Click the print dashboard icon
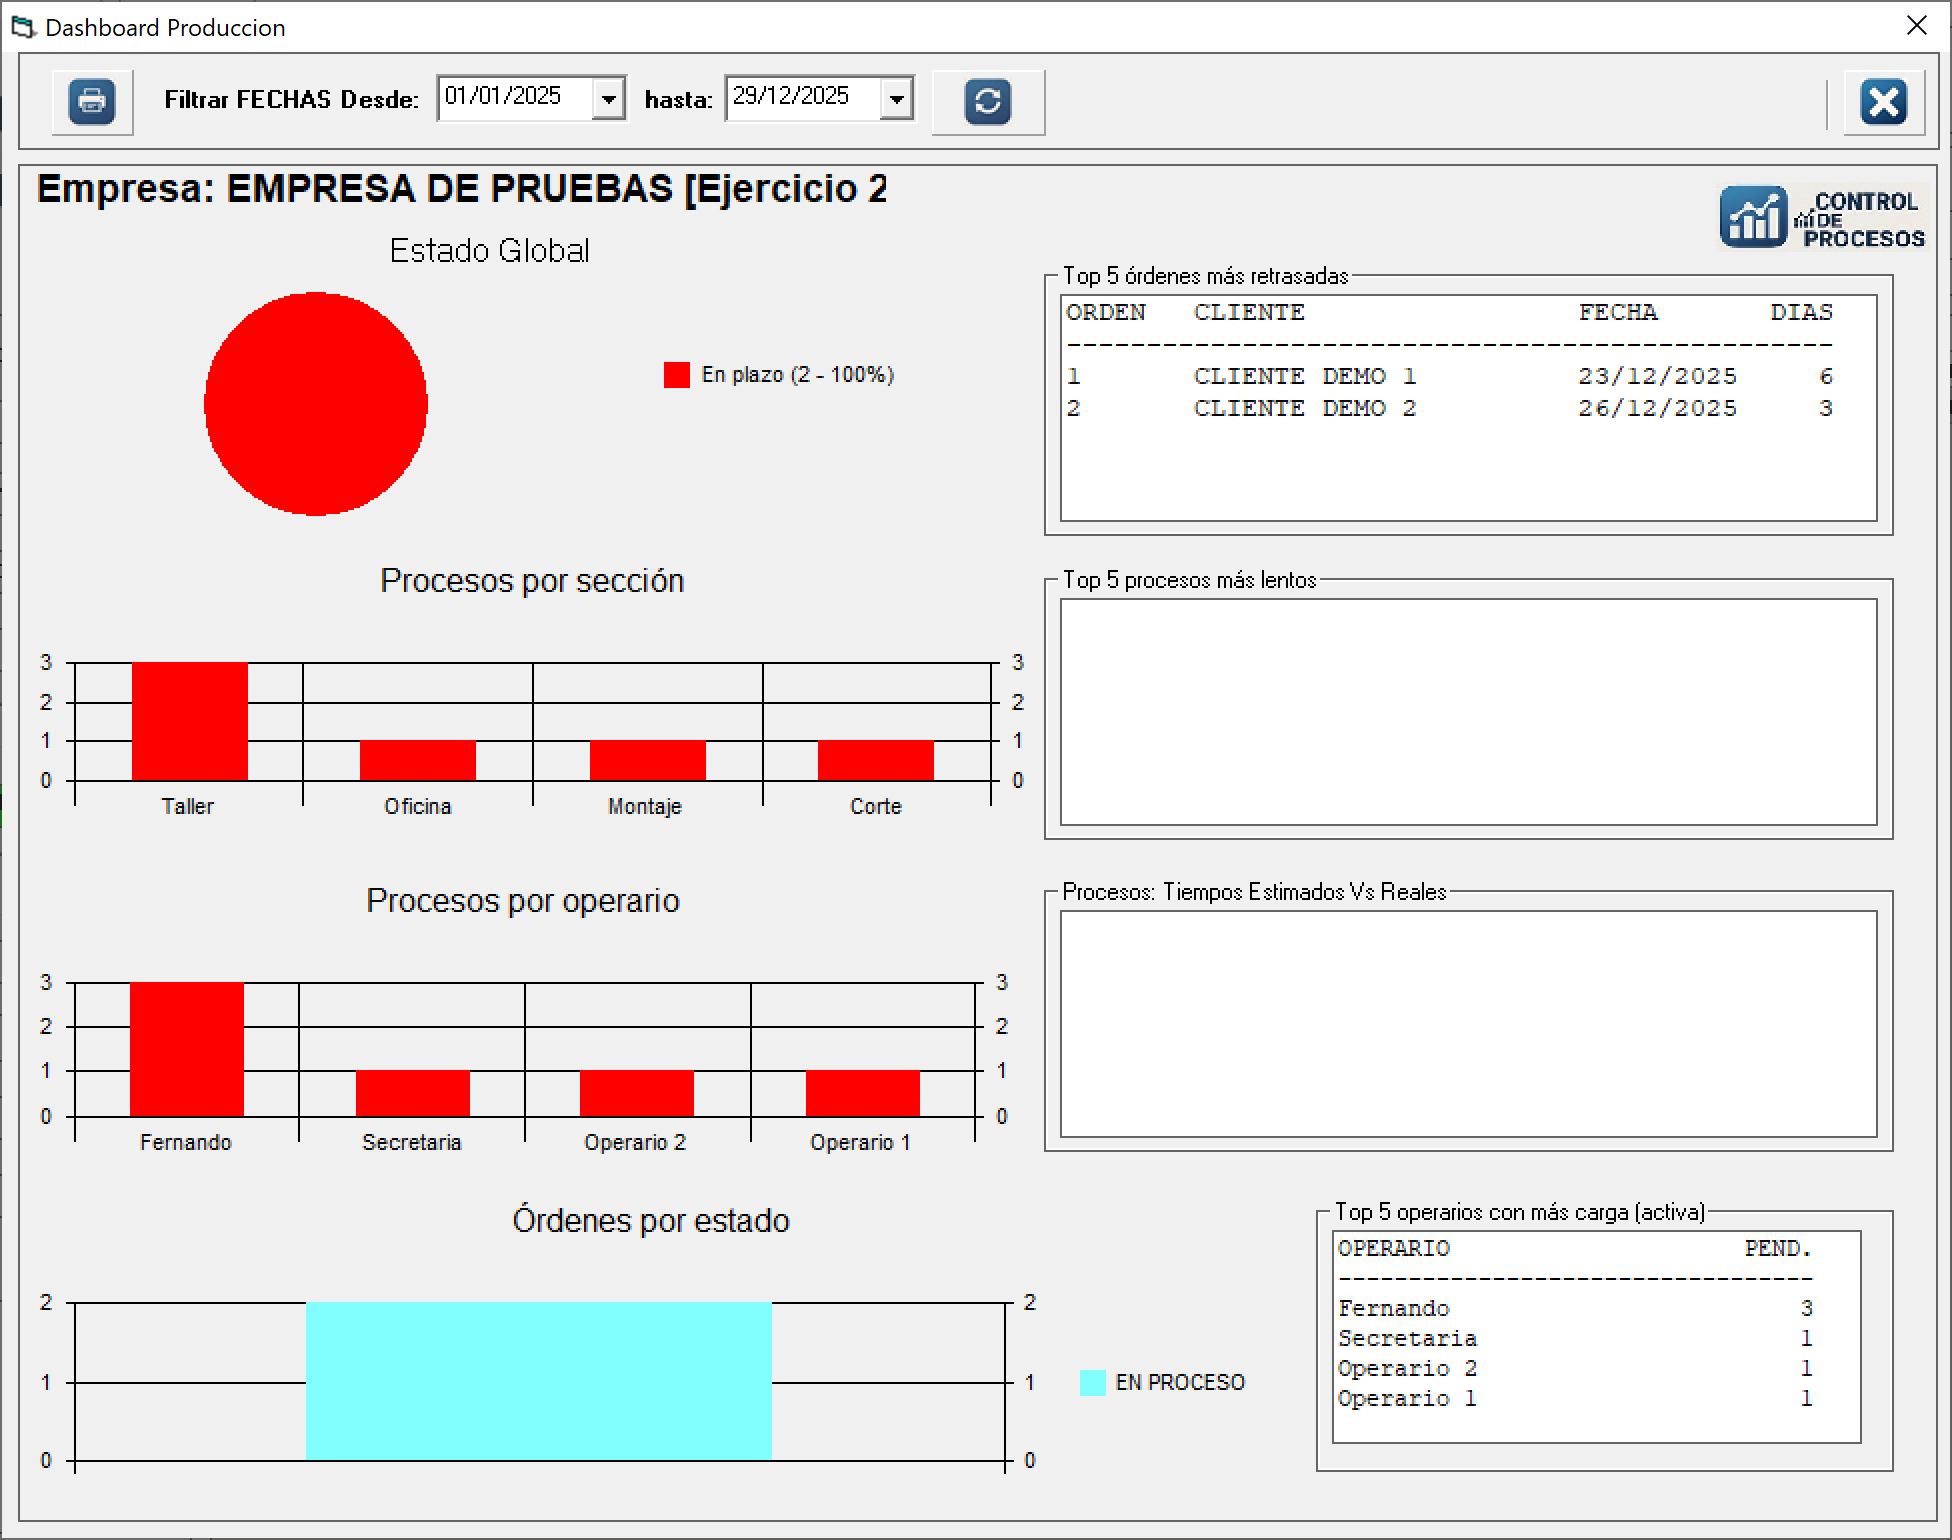 (92, 101)
